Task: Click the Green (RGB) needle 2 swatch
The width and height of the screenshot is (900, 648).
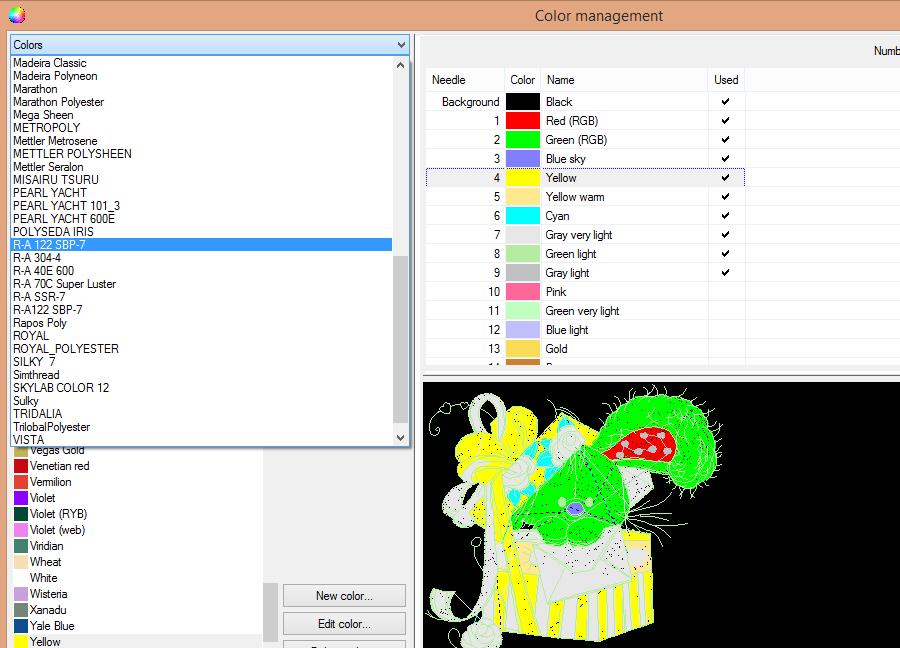Action: point(522,139)
